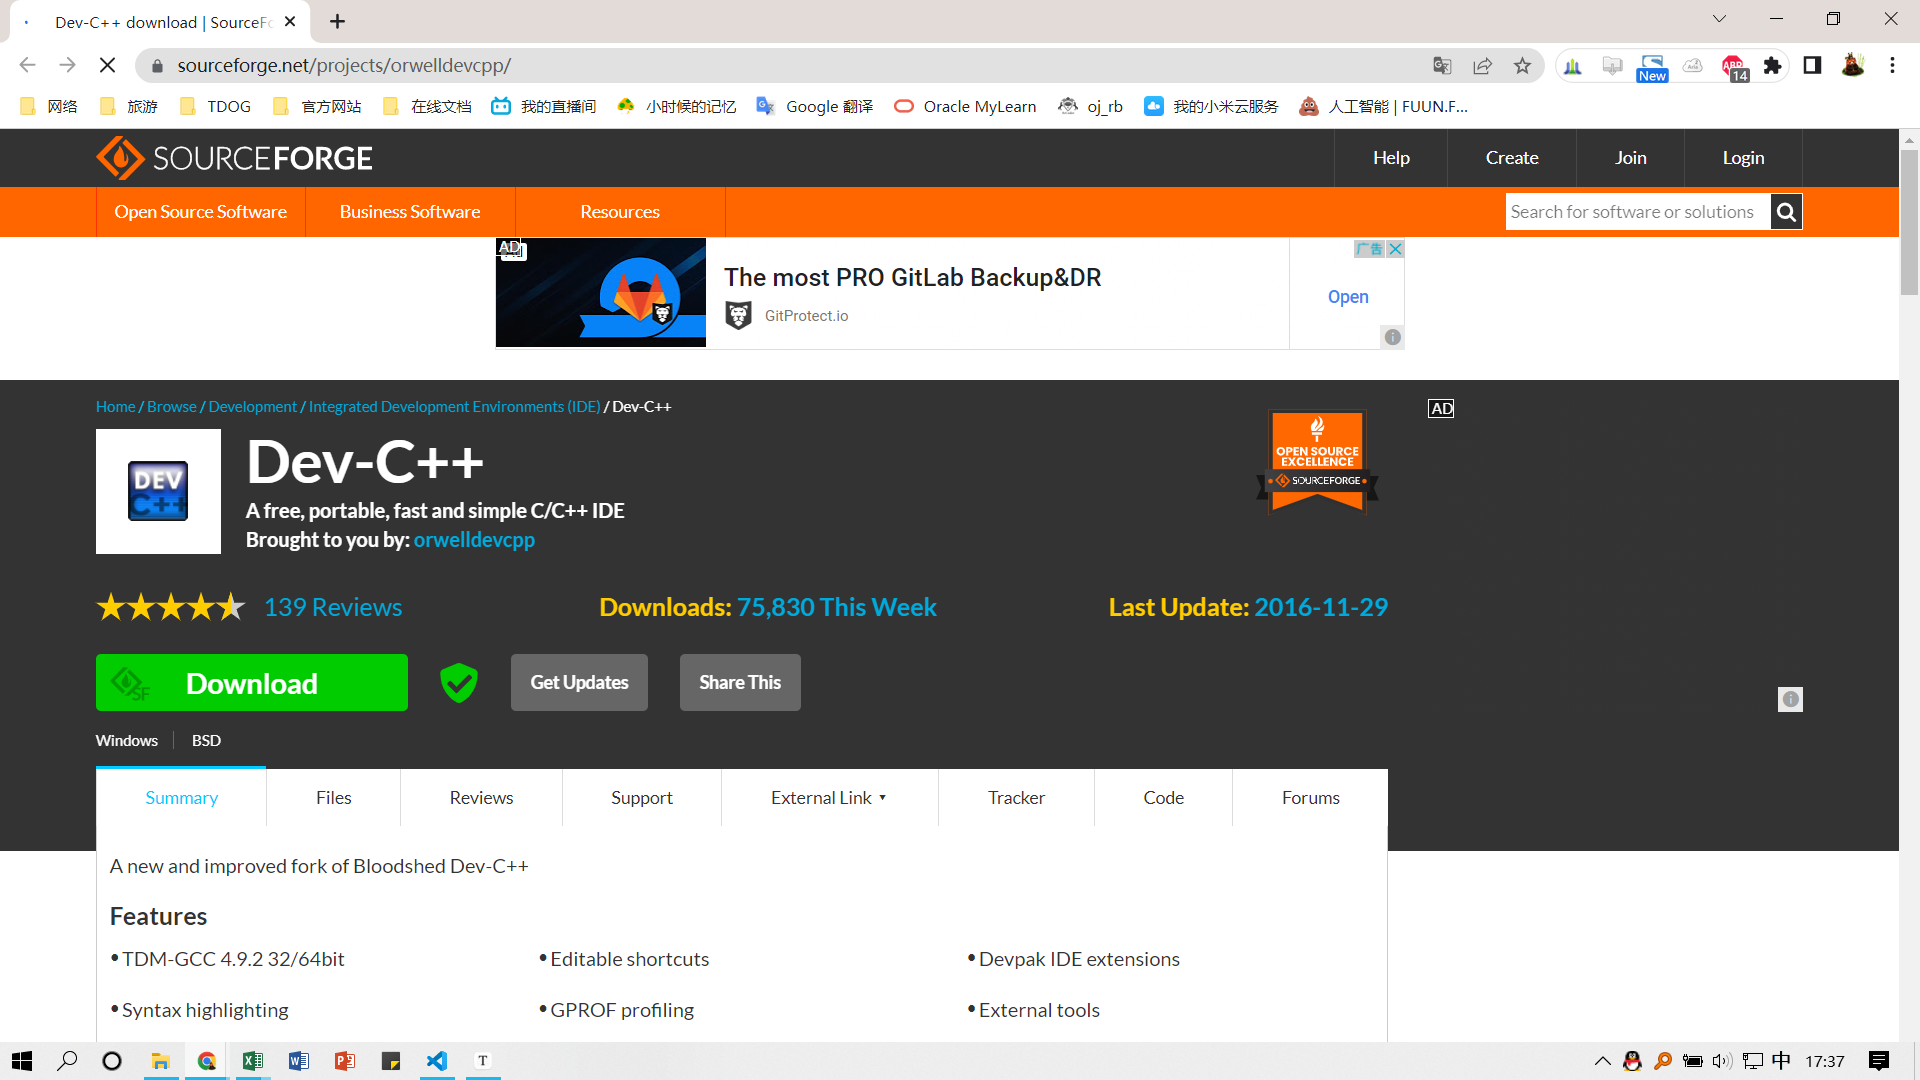The width and height of the screenshot is (1920, 1080).
Task: Switch to the Files tab
Action: [333, 798]
